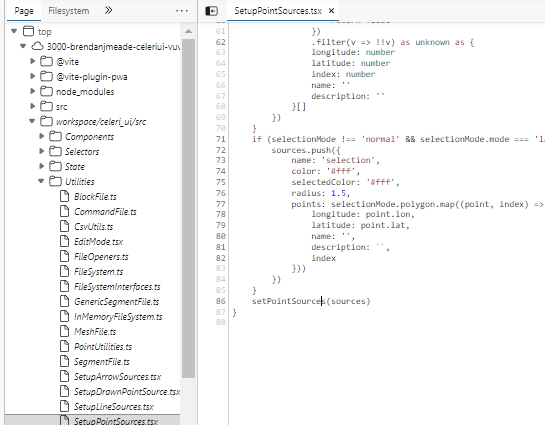Click the workspace/celeri_ui/src folder icon

(46, 121)
